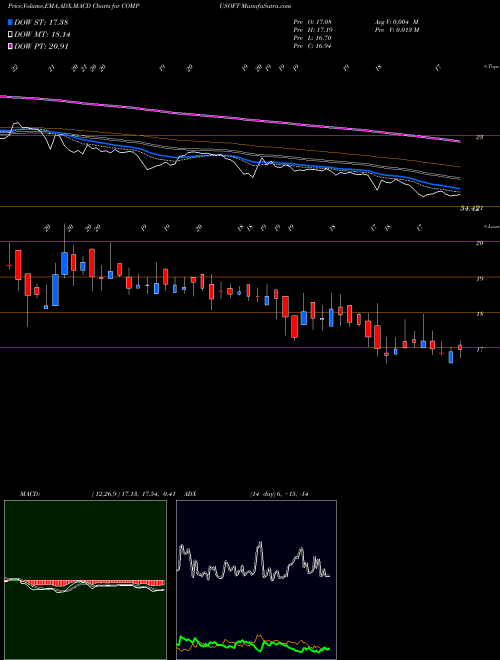
Task: Click the green +DI line in ADX panel
Action: [253, 644]
